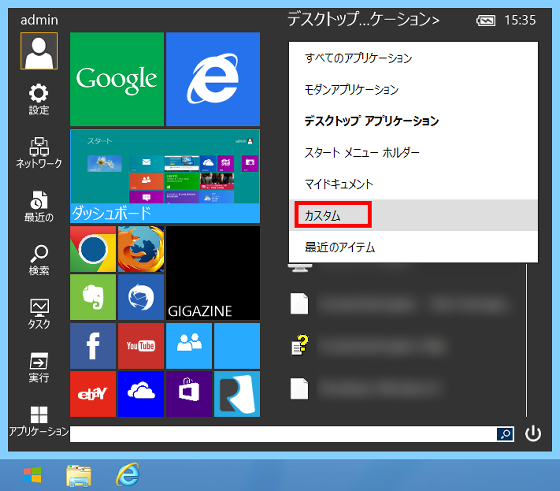560x491 pixels.
Task: Open アプリケーション sidebar icon
Action: [x=39, y=421]
